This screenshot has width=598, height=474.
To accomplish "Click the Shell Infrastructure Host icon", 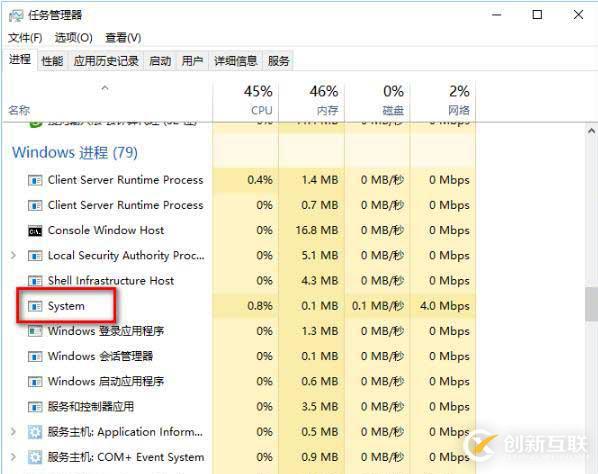I will tap(35, 281).
